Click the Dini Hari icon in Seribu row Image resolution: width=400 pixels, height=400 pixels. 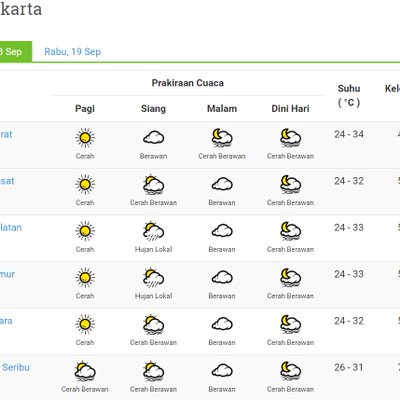click(x=291, y=371)
